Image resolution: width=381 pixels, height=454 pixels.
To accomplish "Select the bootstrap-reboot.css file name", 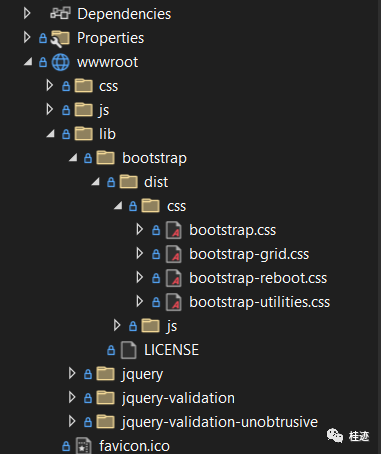I will click(x=258, y=278).
